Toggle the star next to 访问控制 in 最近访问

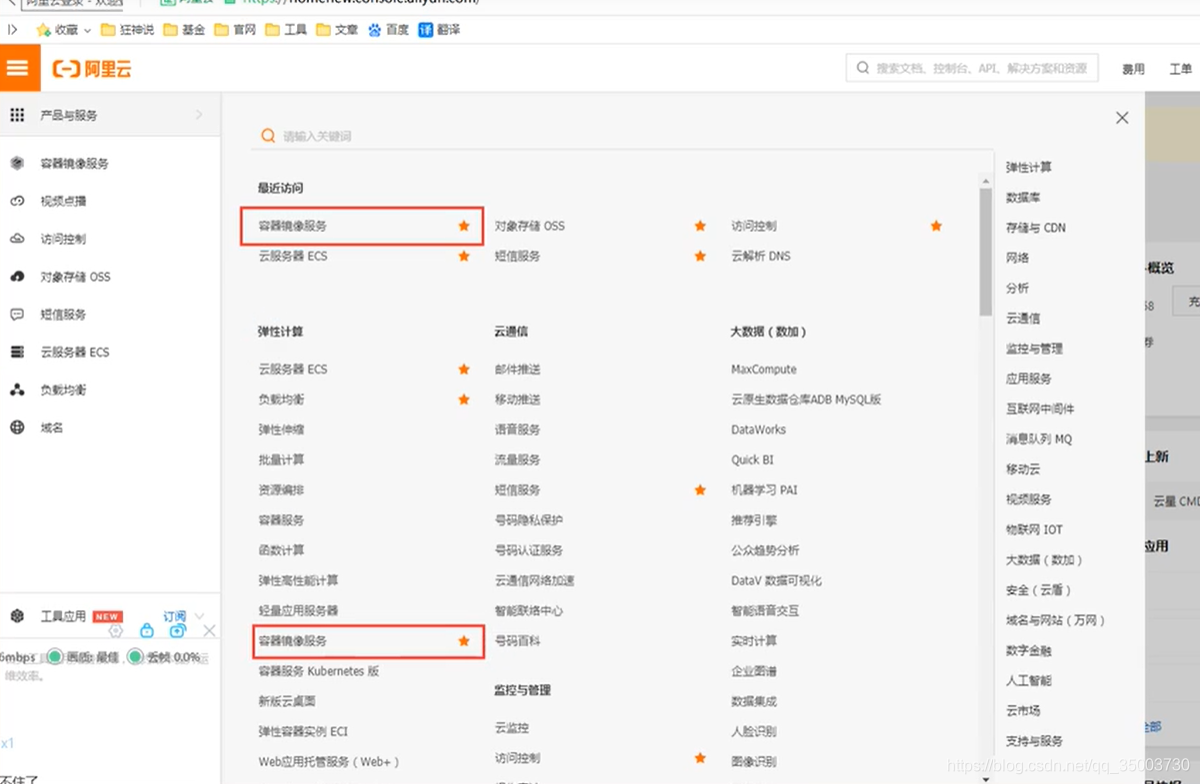(936, 226)
